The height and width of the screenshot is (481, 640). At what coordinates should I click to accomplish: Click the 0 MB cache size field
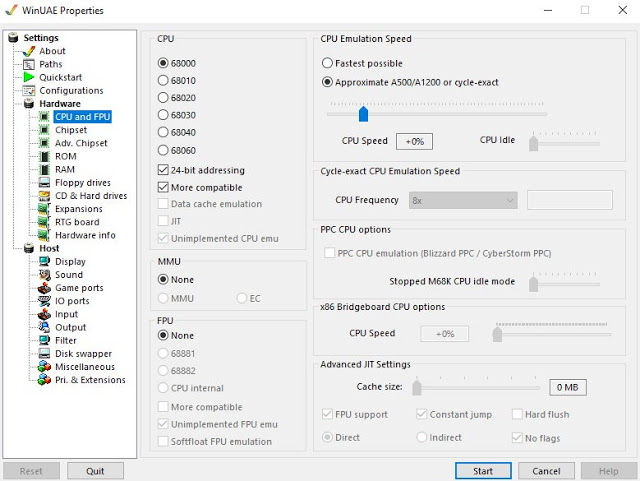pos(568,387)
